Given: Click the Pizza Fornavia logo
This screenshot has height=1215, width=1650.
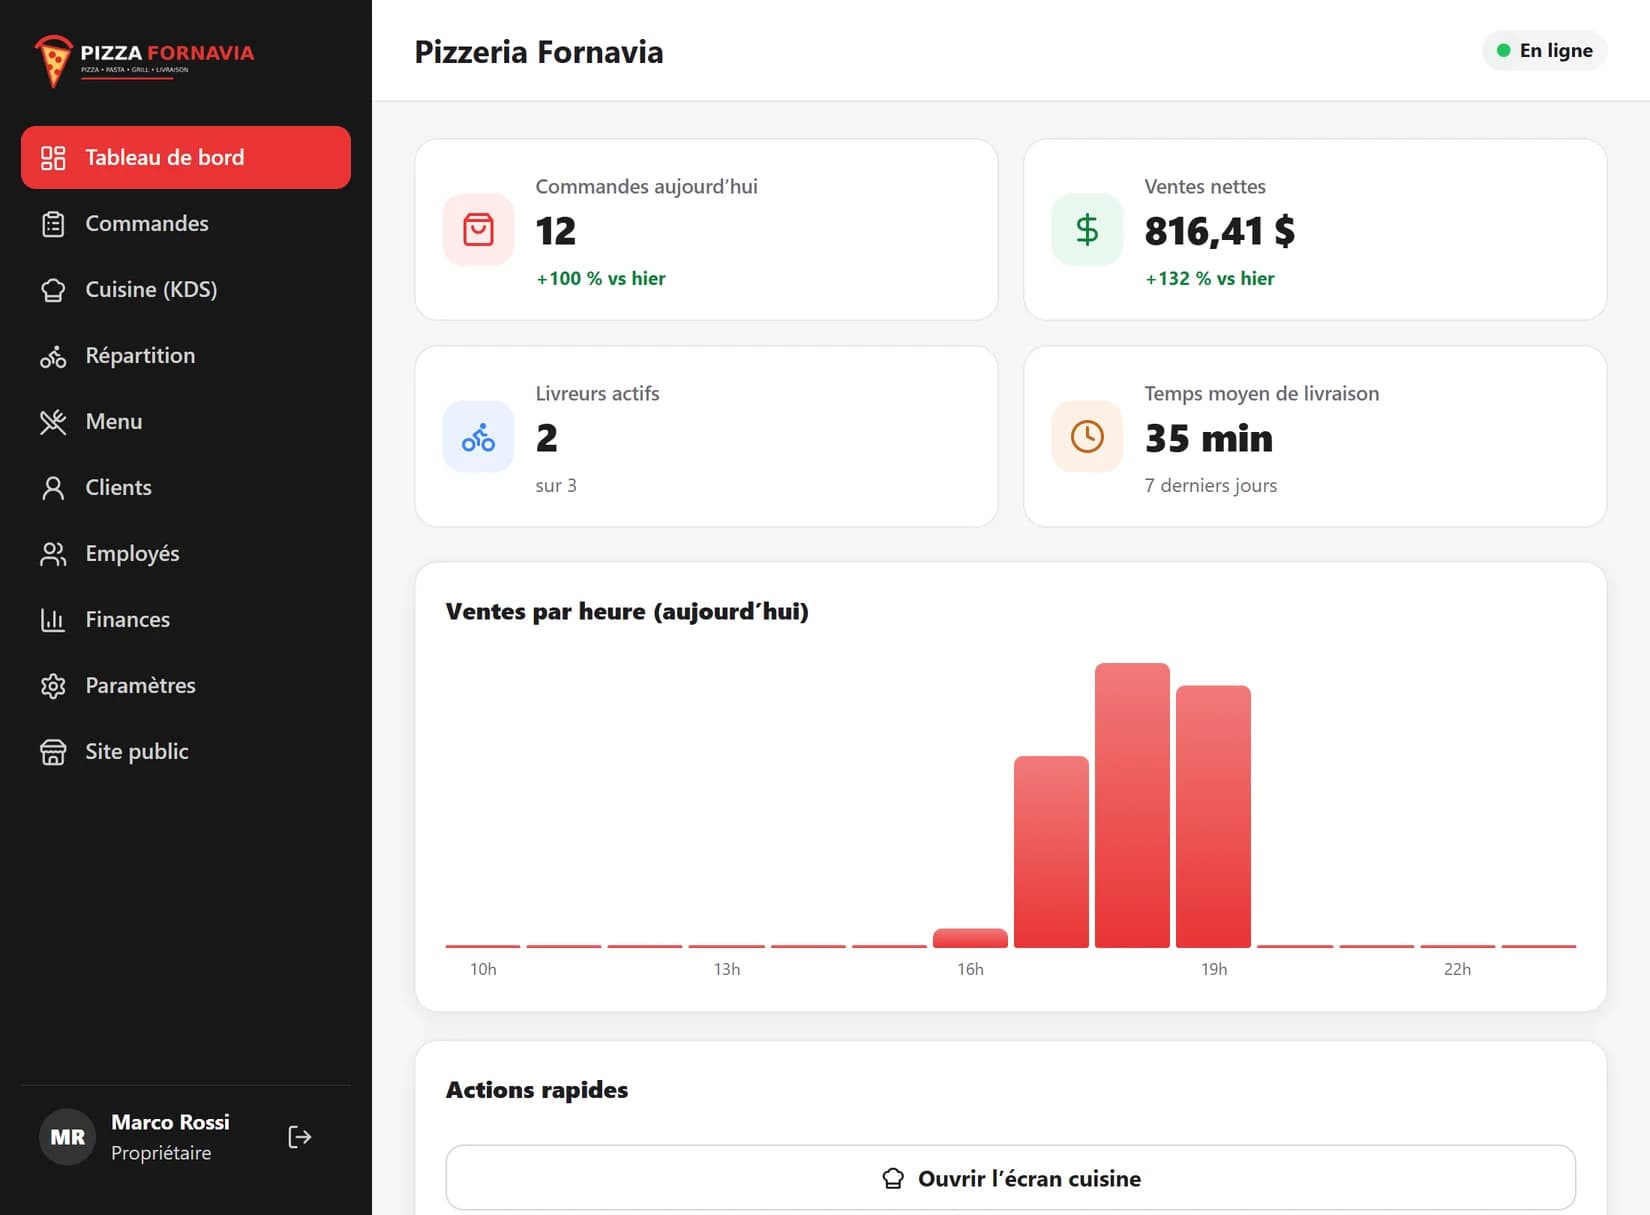Looking at the screenshot, I should [x=144, y=60].
